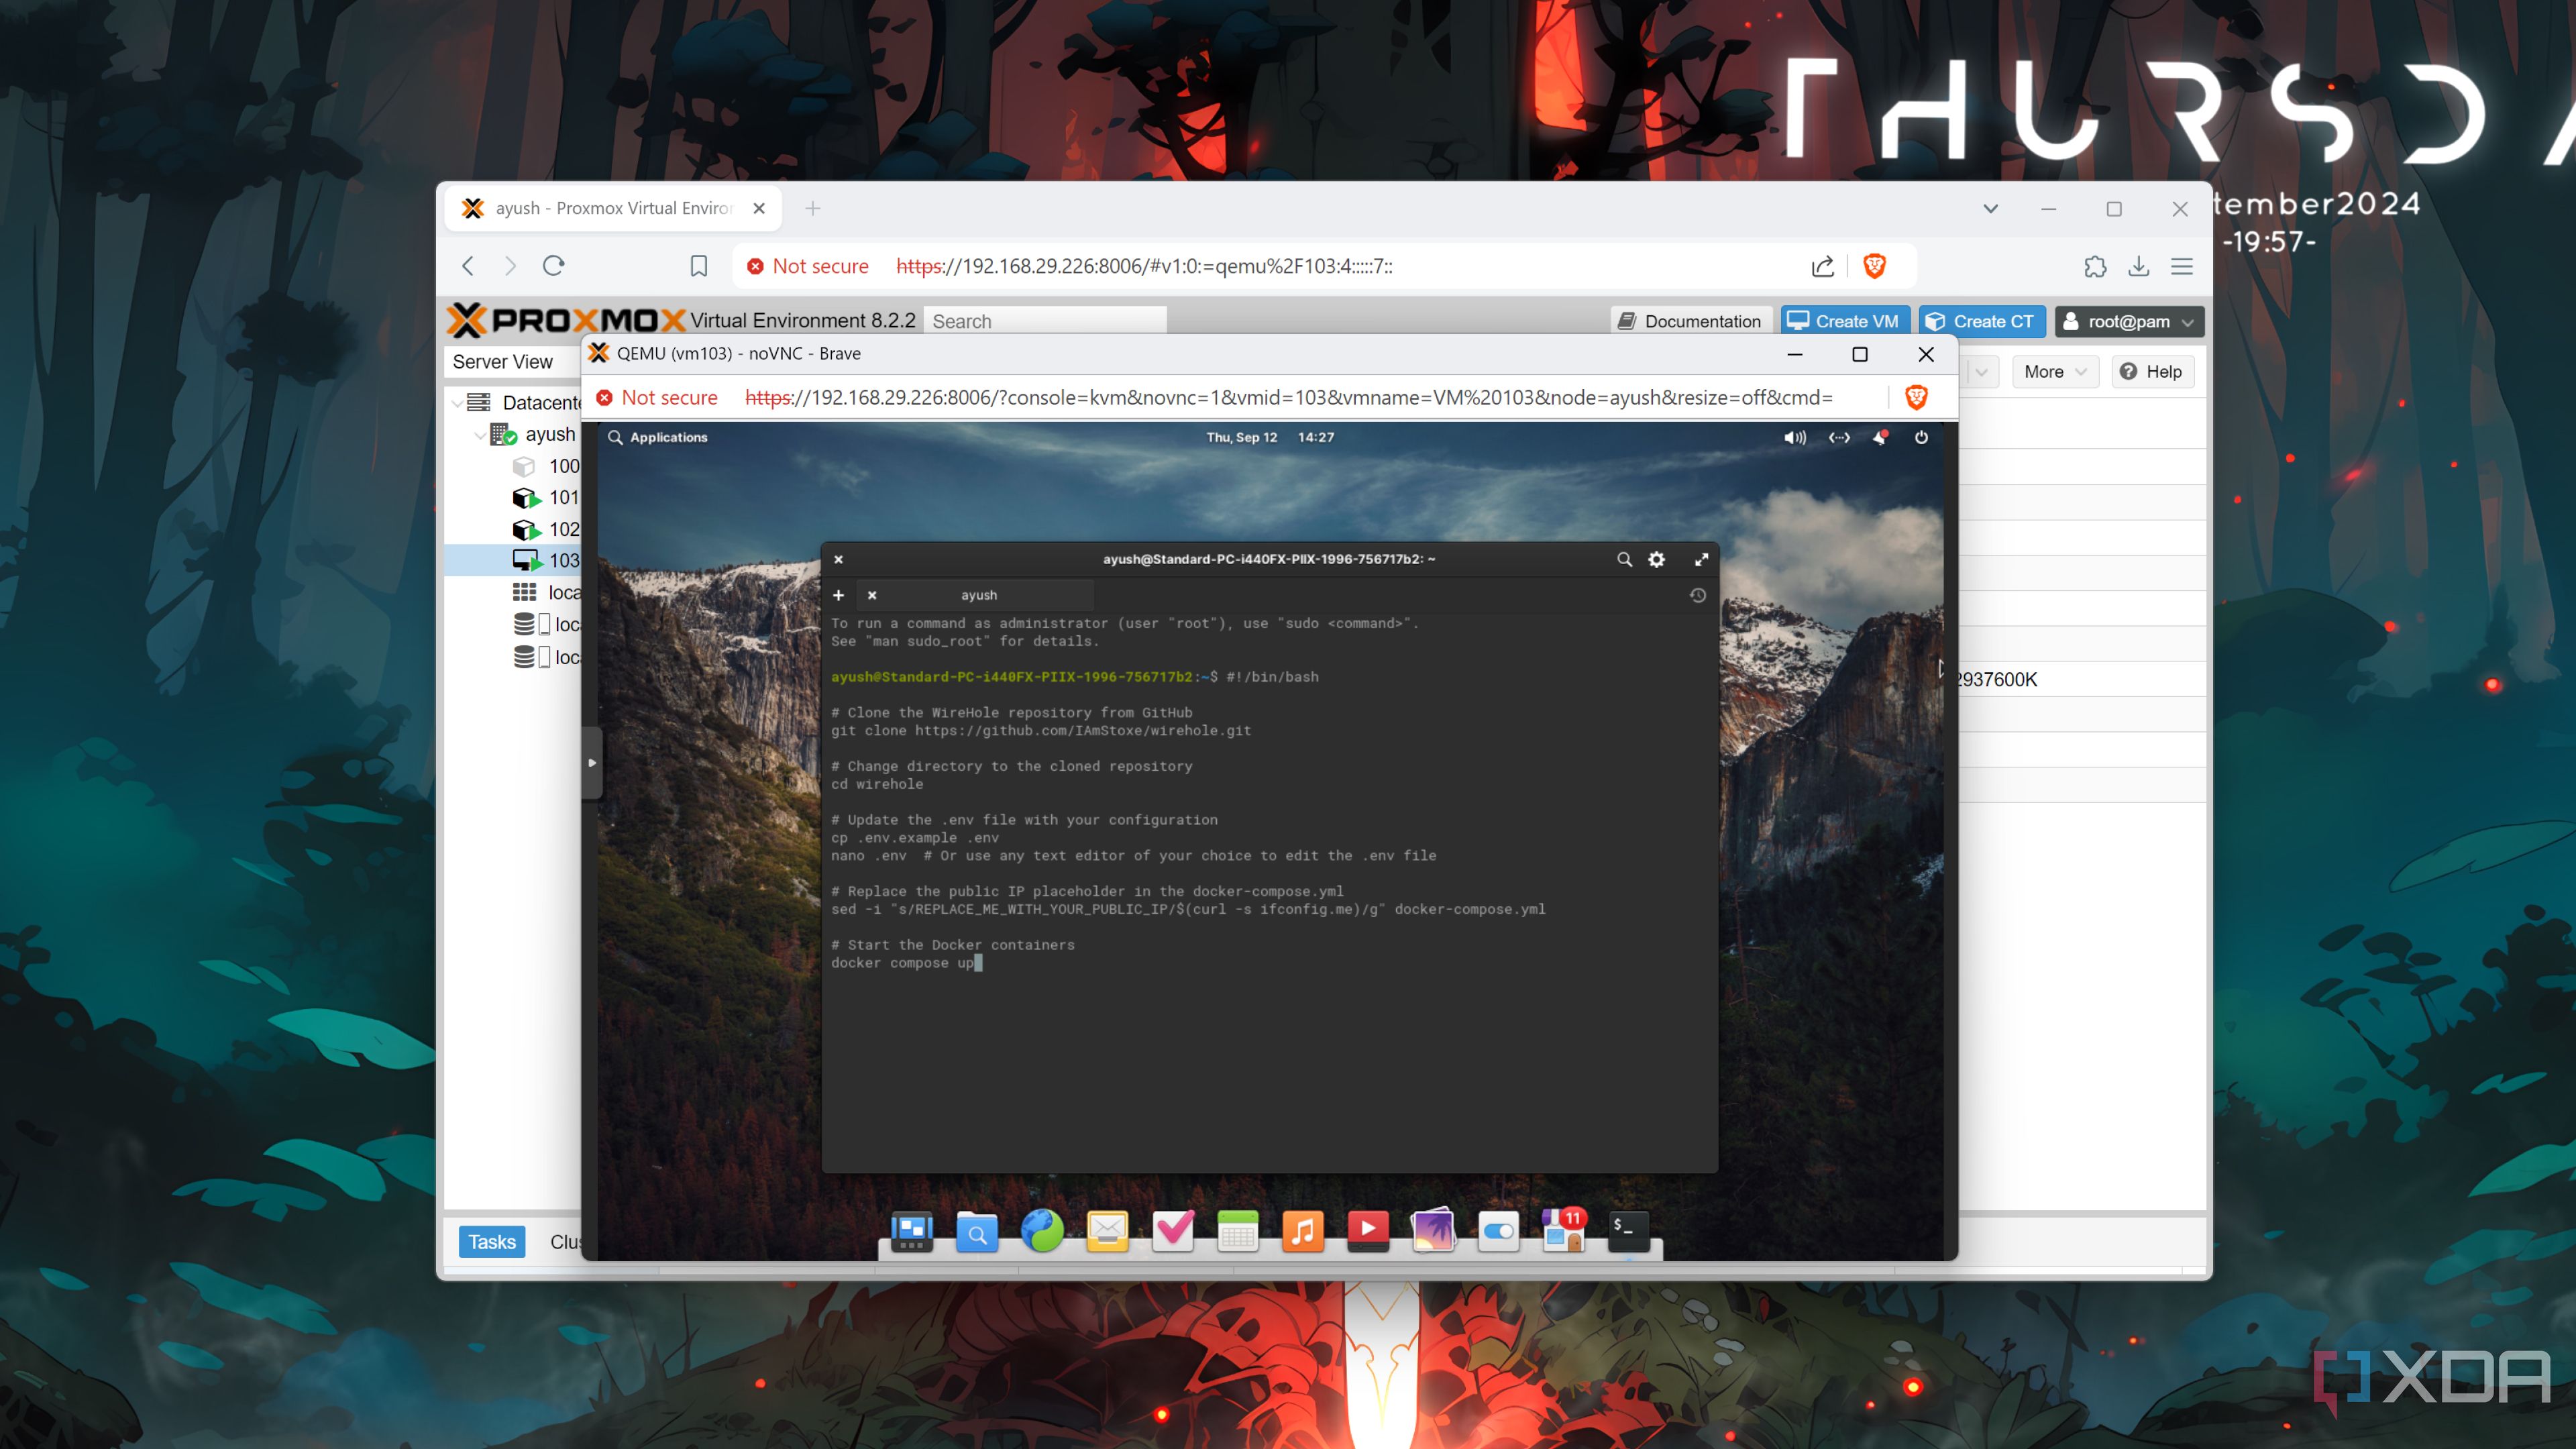Click the share icon in address bar
The image size is (2576, 1449).
click(1822, 266)
